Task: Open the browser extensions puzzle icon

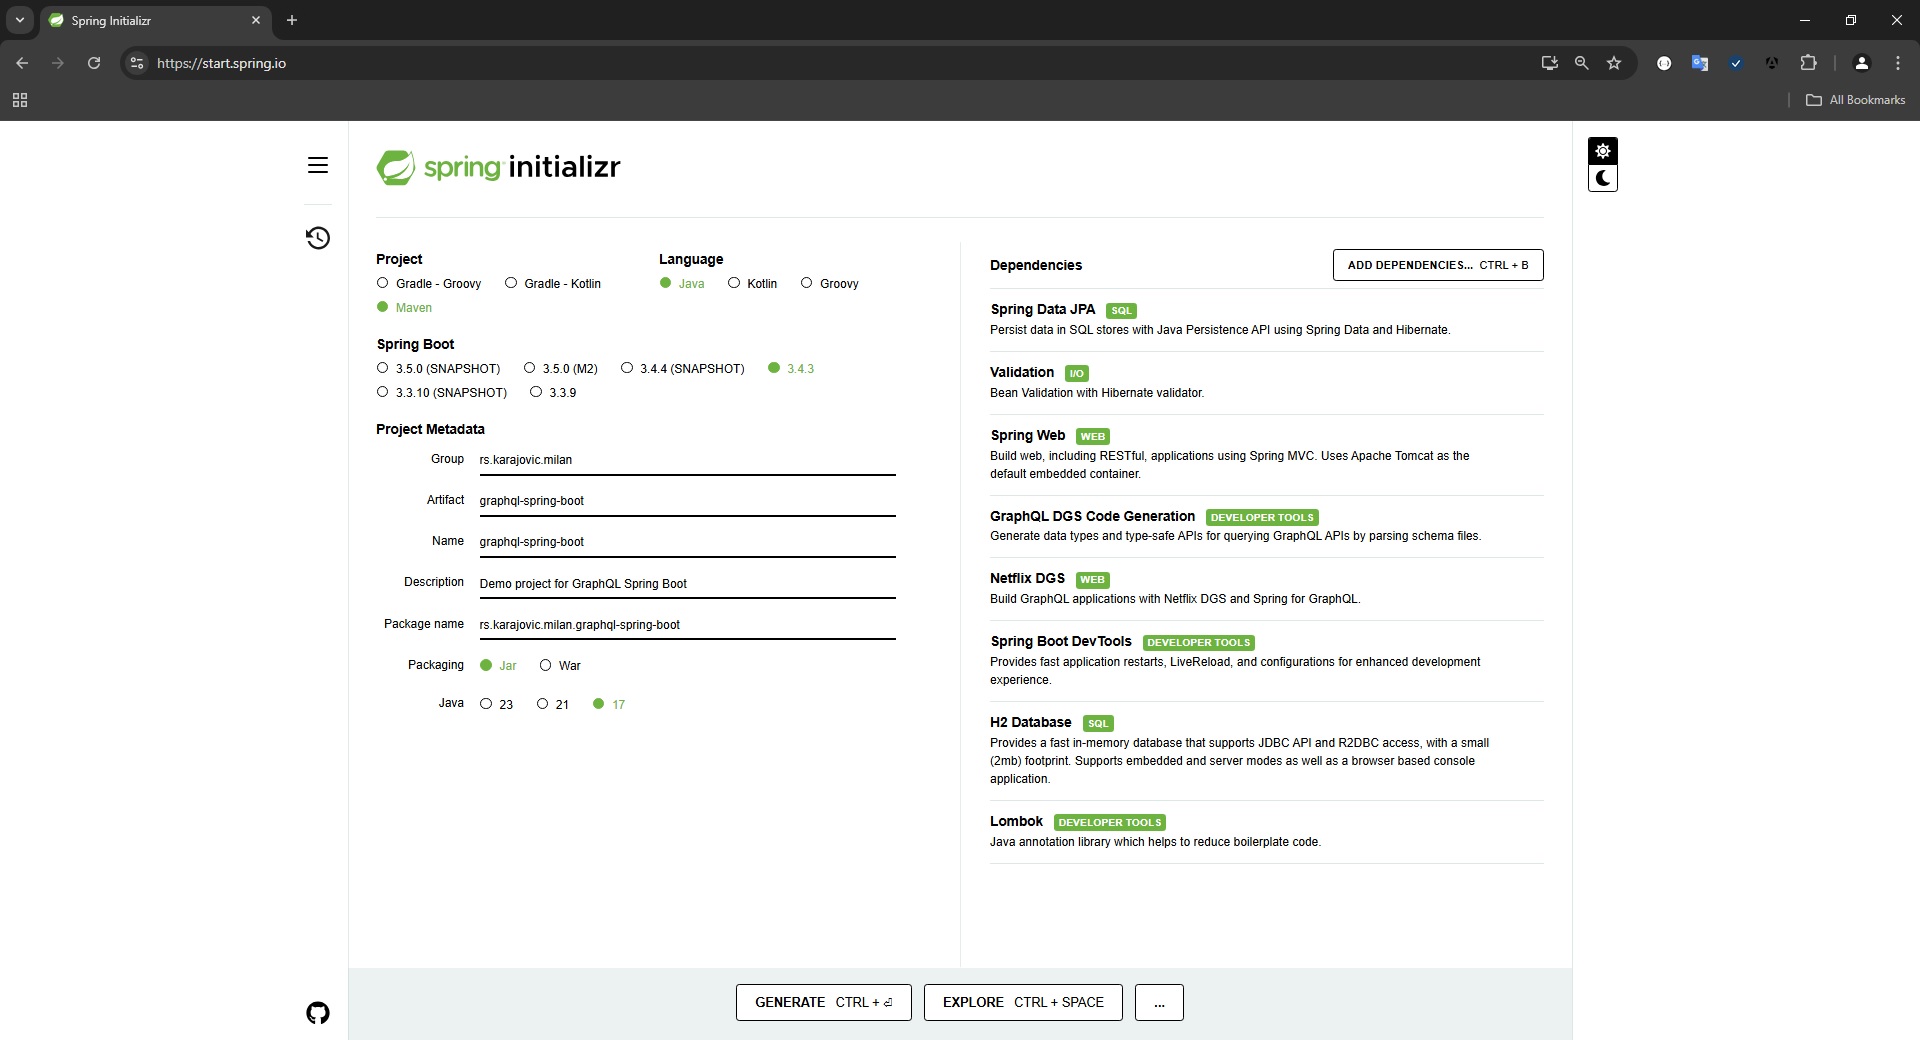Action: [x=1808, y=63]
